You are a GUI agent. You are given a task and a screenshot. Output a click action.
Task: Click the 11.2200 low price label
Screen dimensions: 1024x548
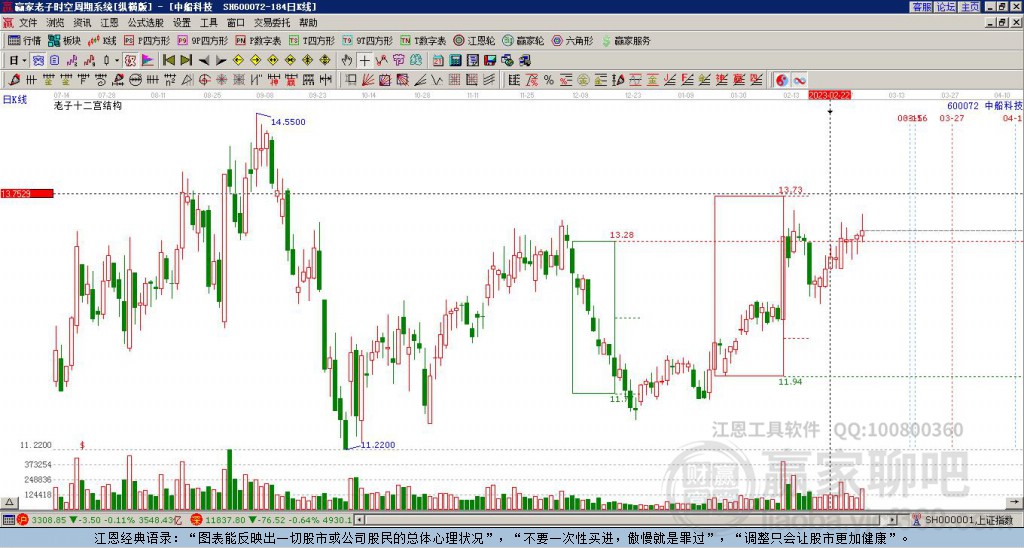(x=377, y=445)
